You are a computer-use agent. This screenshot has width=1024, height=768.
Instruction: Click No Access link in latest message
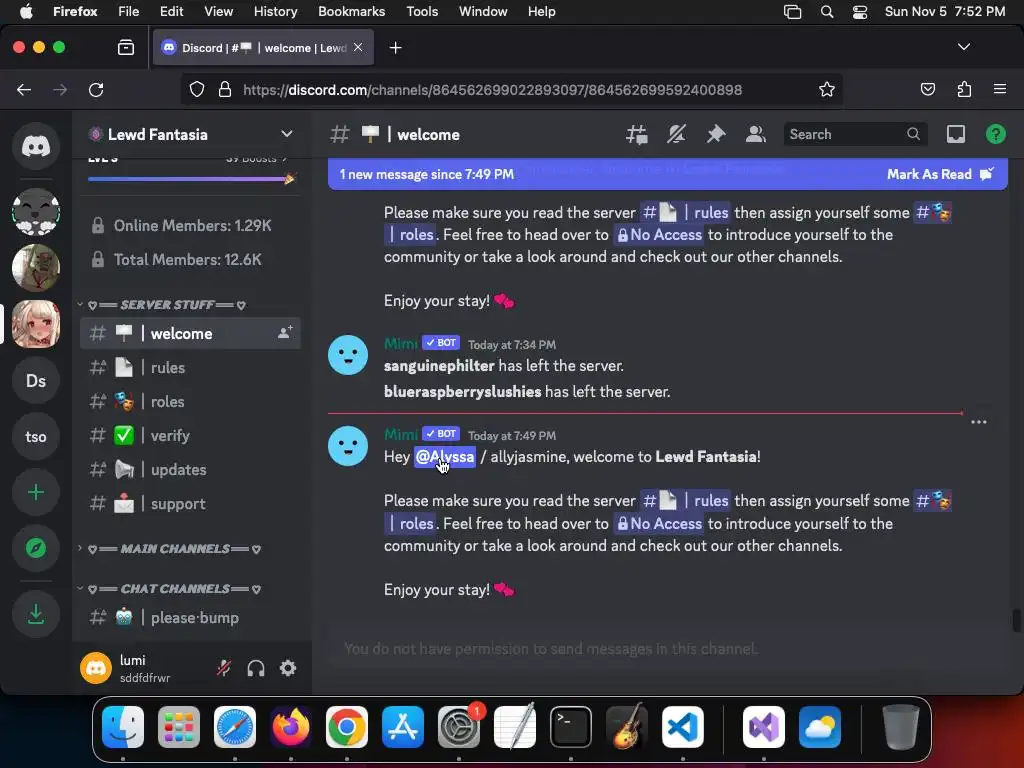(x=658, y=524)
